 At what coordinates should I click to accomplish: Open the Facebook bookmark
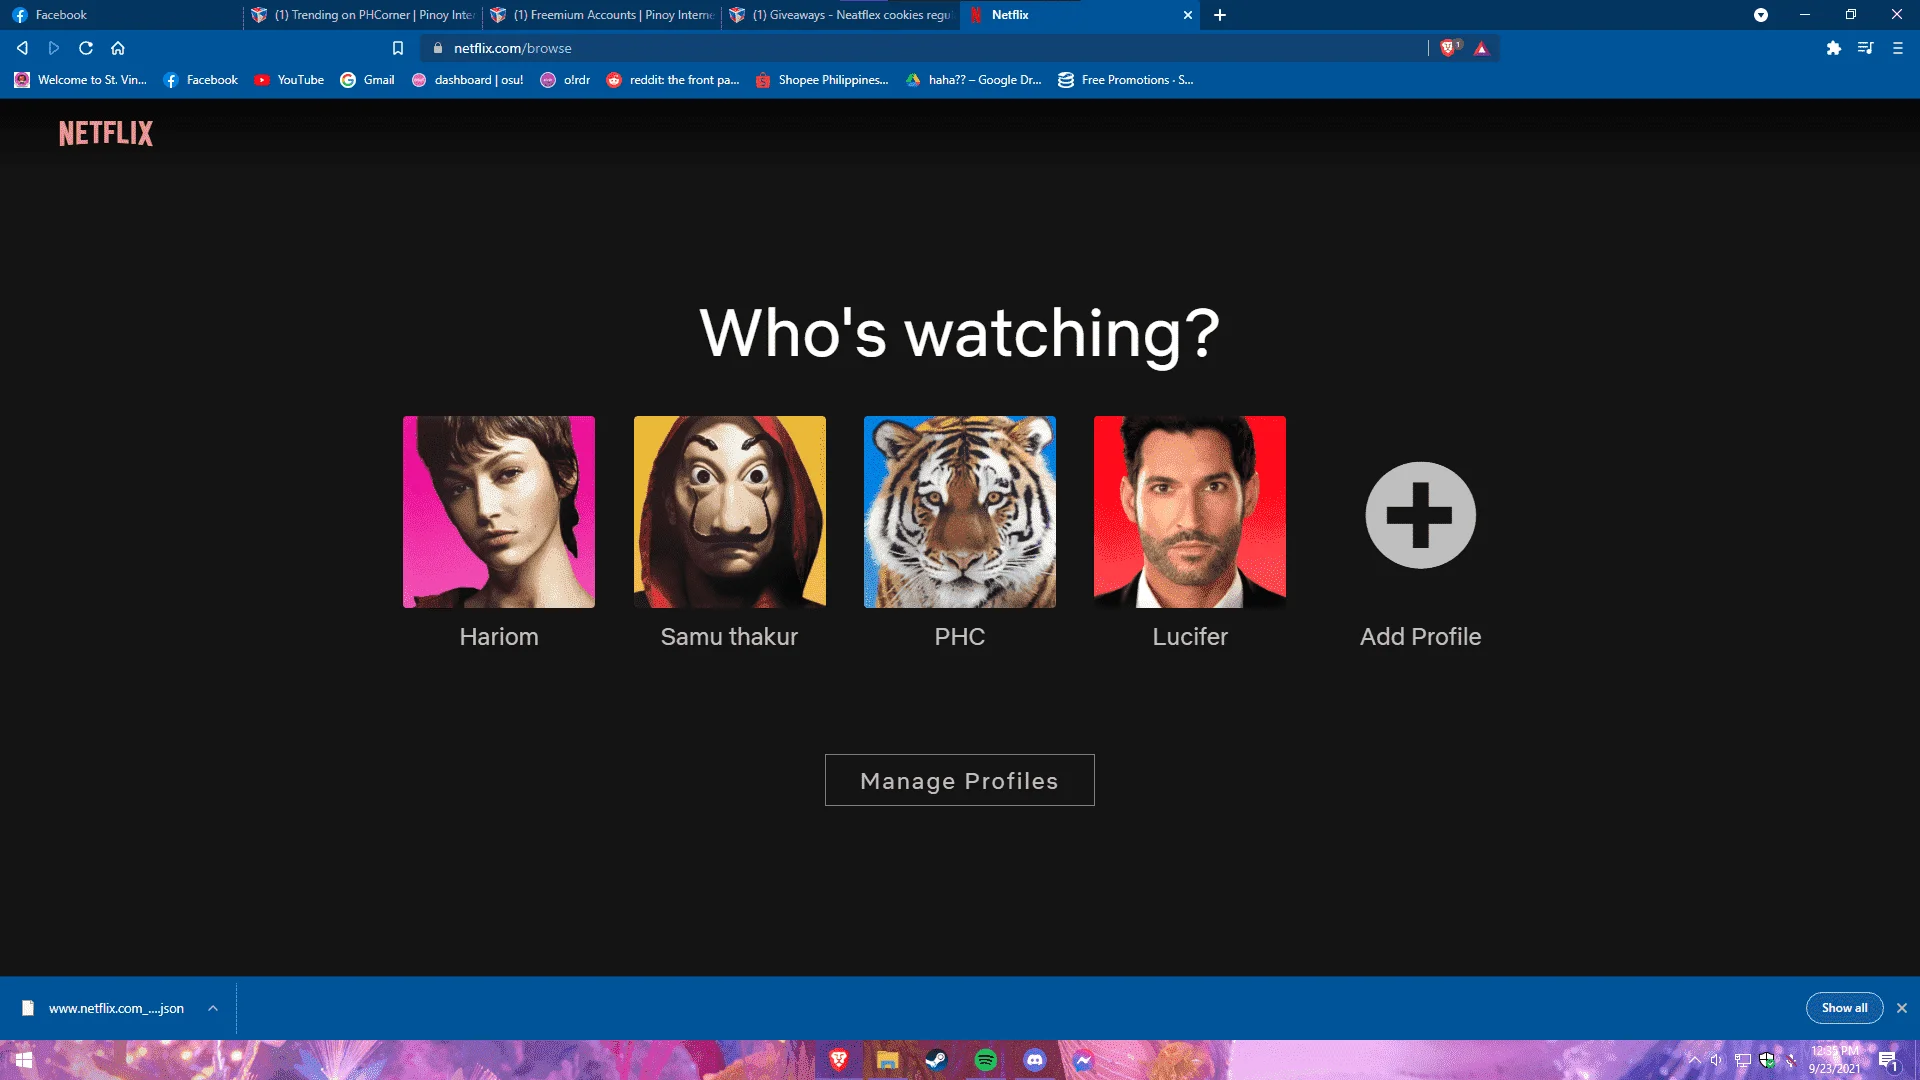pyautogui.click(x=201, y=80)
